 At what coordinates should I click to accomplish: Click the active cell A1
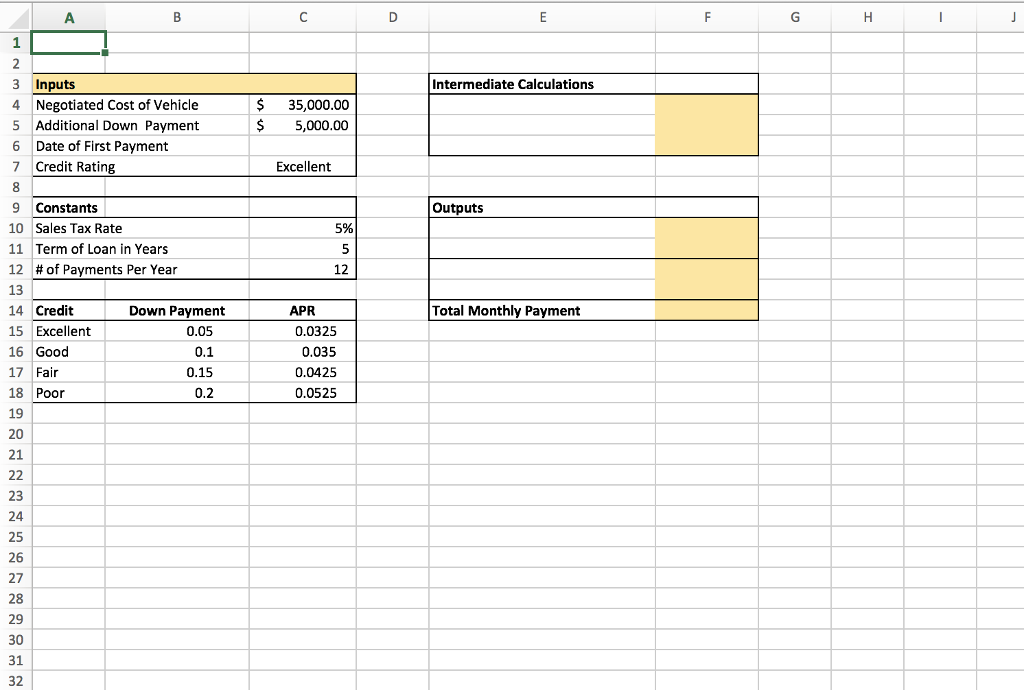(x=69, y=43)
